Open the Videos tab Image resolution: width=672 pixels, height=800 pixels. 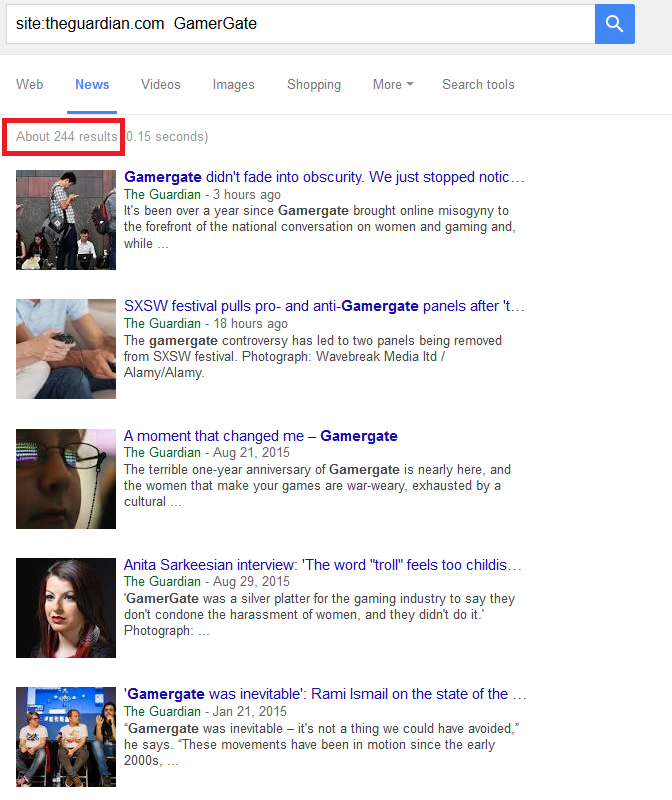161,84
